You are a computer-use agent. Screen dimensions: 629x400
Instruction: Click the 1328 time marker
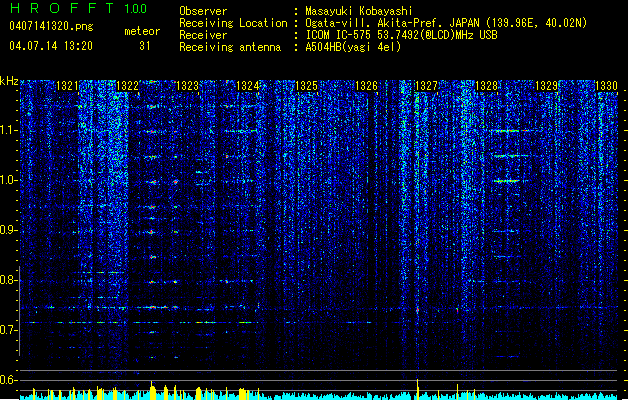tap(486, 86)
